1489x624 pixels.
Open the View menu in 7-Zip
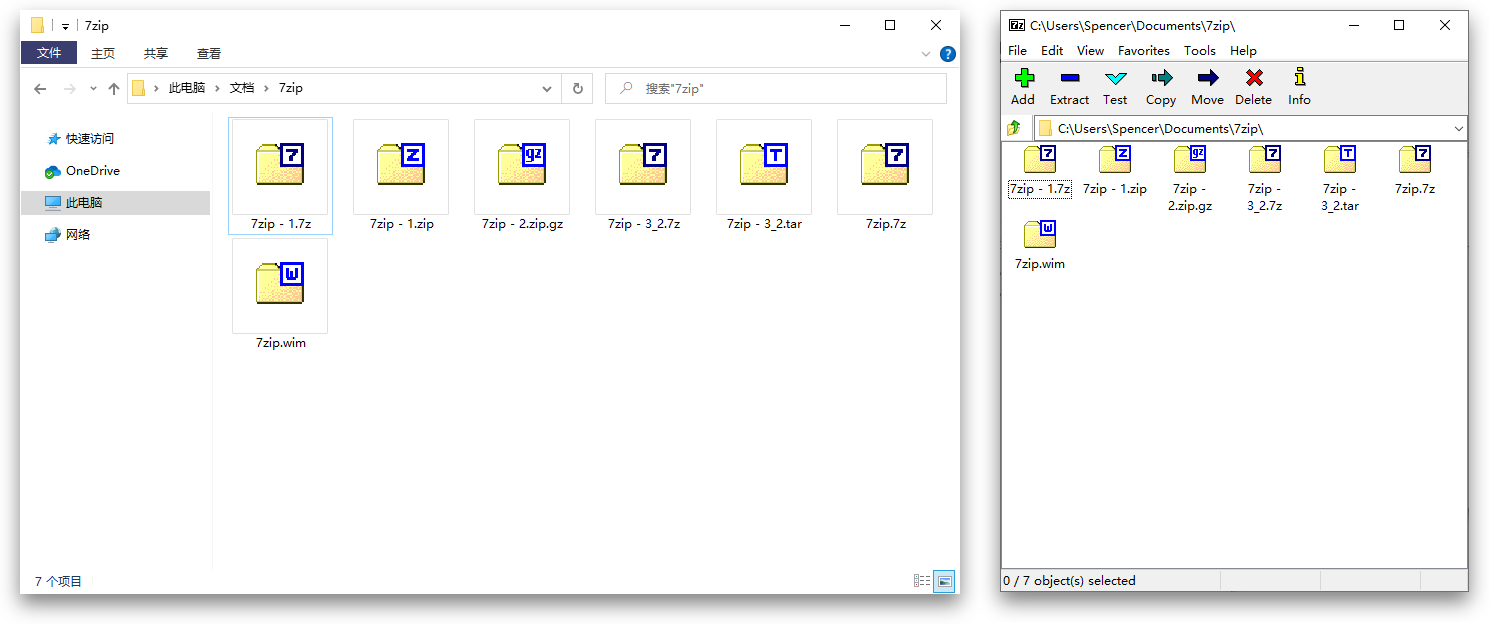coord(1090,51)
